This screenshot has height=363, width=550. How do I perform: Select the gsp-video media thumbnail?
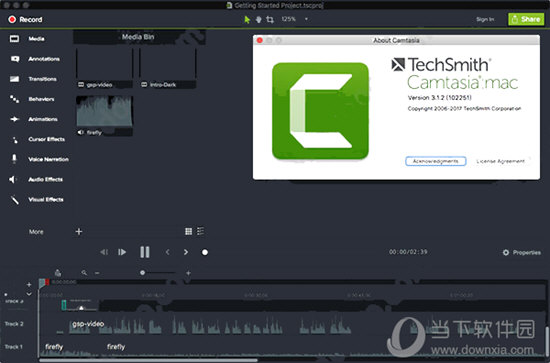point(105,68)
